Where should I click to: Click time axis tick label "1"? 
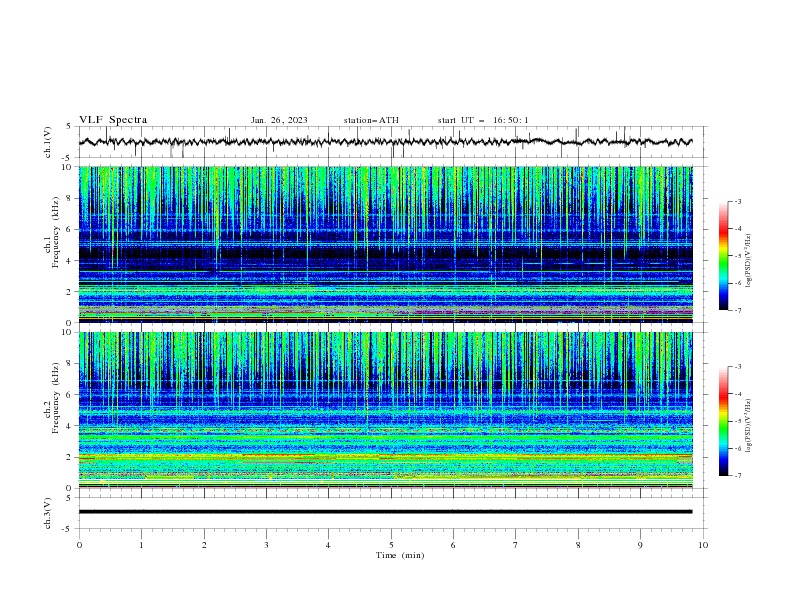141,545
